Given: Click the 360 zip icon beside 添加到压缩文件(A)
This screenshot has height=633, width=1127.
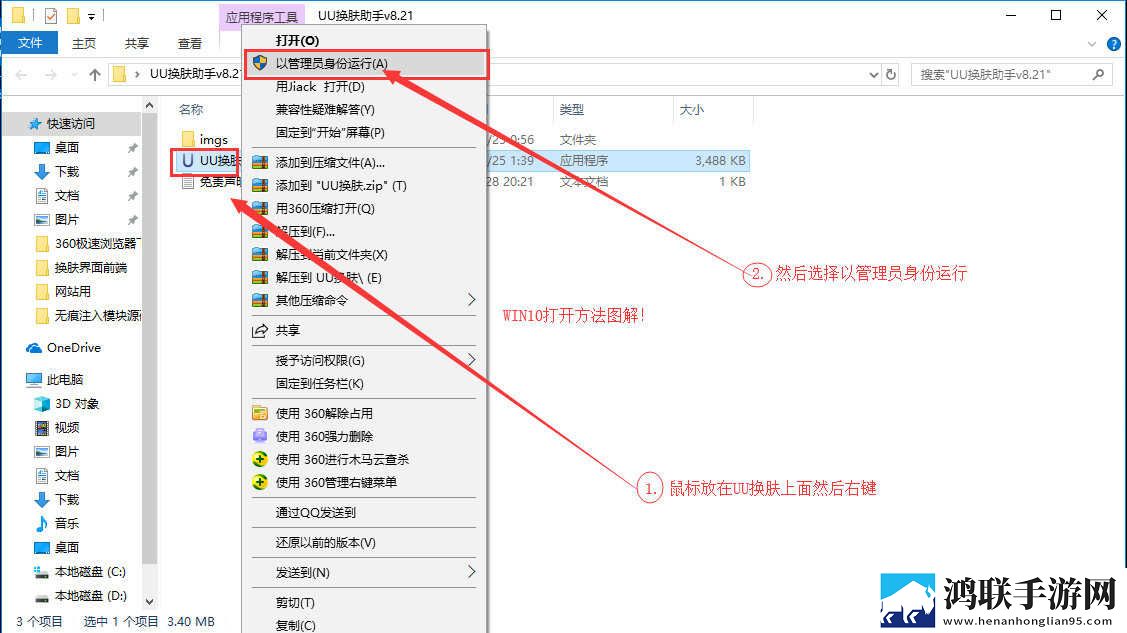Looking at the screenshot, I should point(259,162).
